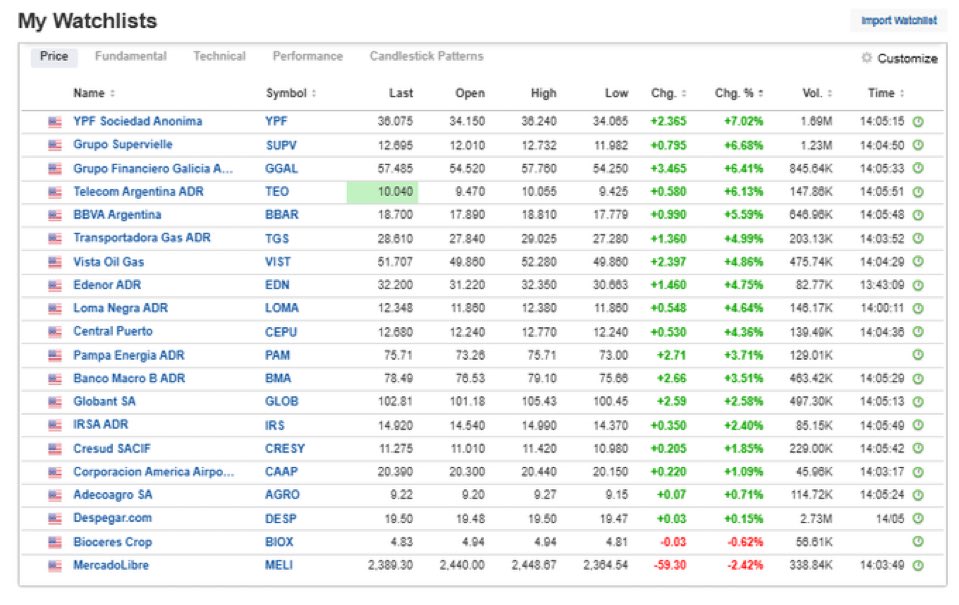This screenshot has width=959, height=605.
Task: Sort table by Chg. column
Action: (668, 93)
